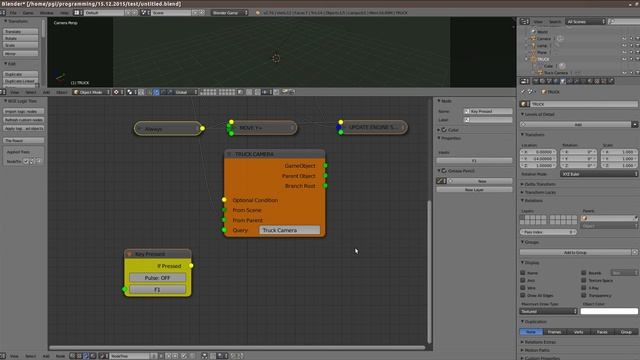Click green input socket on Key Pressed node

click(124, 289)
